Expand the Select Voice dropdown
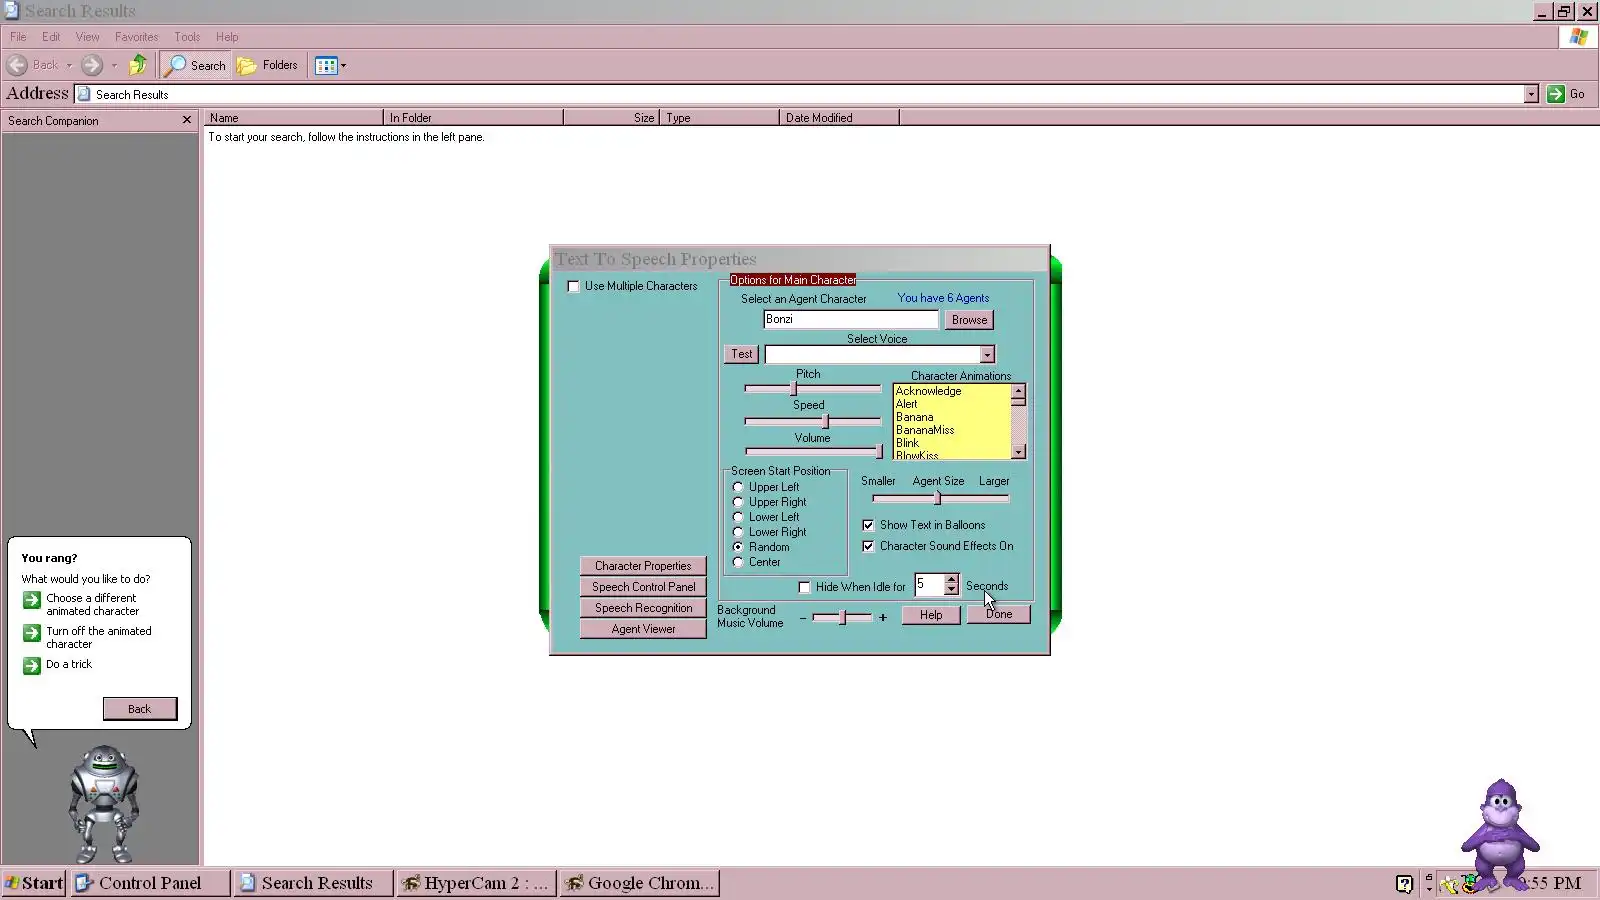 click(x=987, y=355)
